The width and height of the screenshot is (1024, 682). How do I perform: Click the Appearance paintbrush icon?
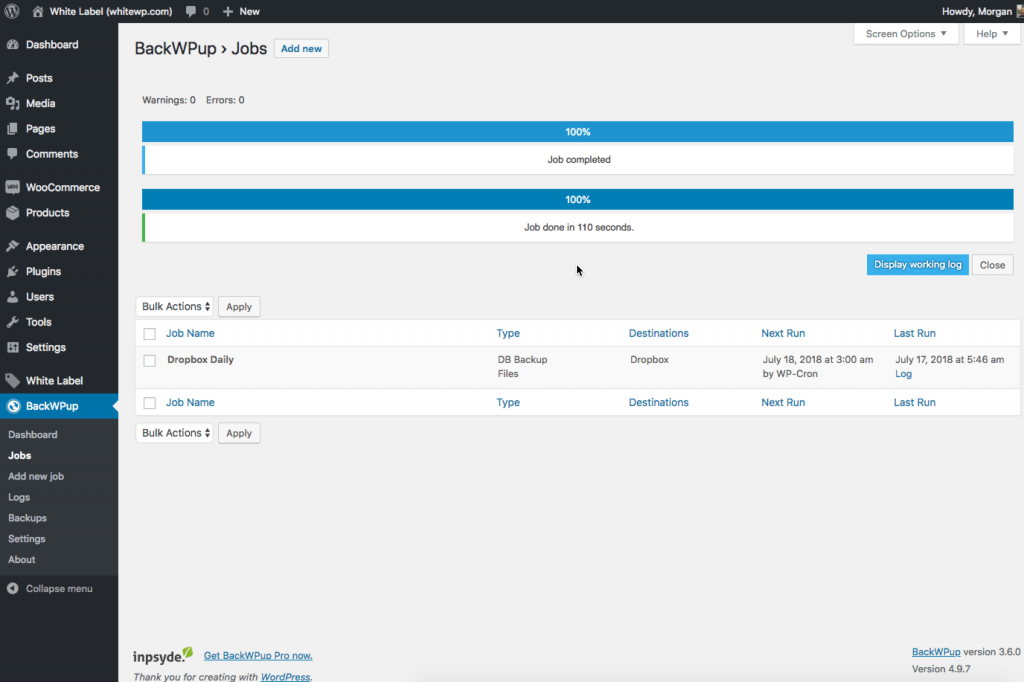click(x=12, y=246)
